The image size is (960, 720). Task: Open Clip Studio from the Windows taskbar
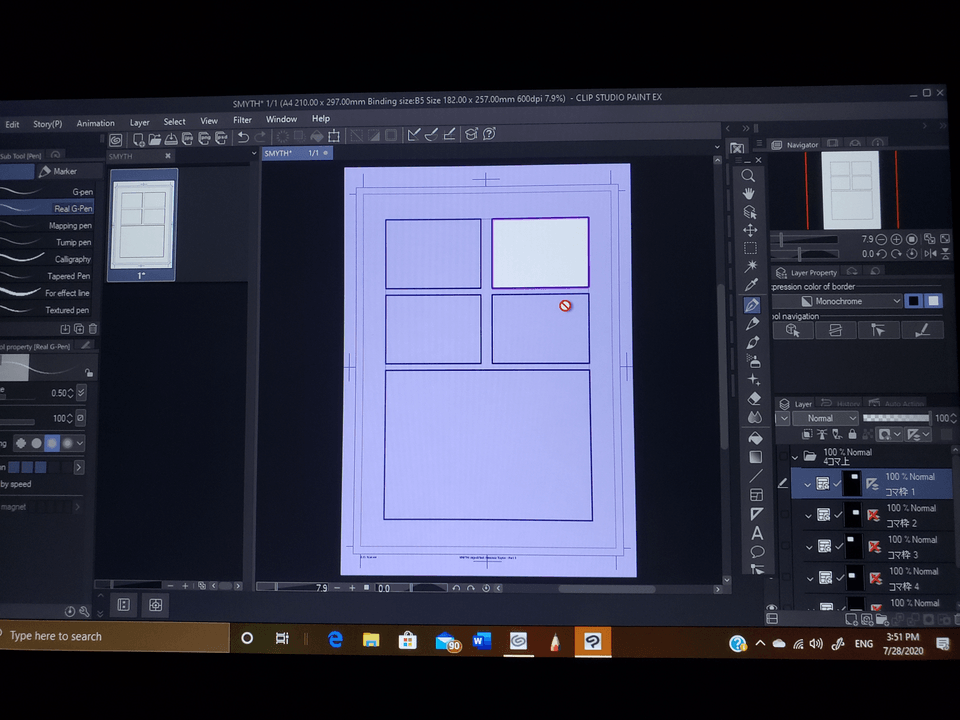[519, 641]
